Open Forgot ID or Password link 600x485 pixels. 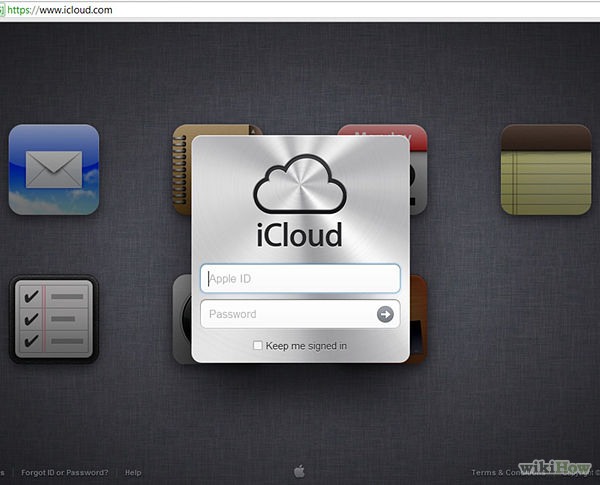click(x=65, y=472)
